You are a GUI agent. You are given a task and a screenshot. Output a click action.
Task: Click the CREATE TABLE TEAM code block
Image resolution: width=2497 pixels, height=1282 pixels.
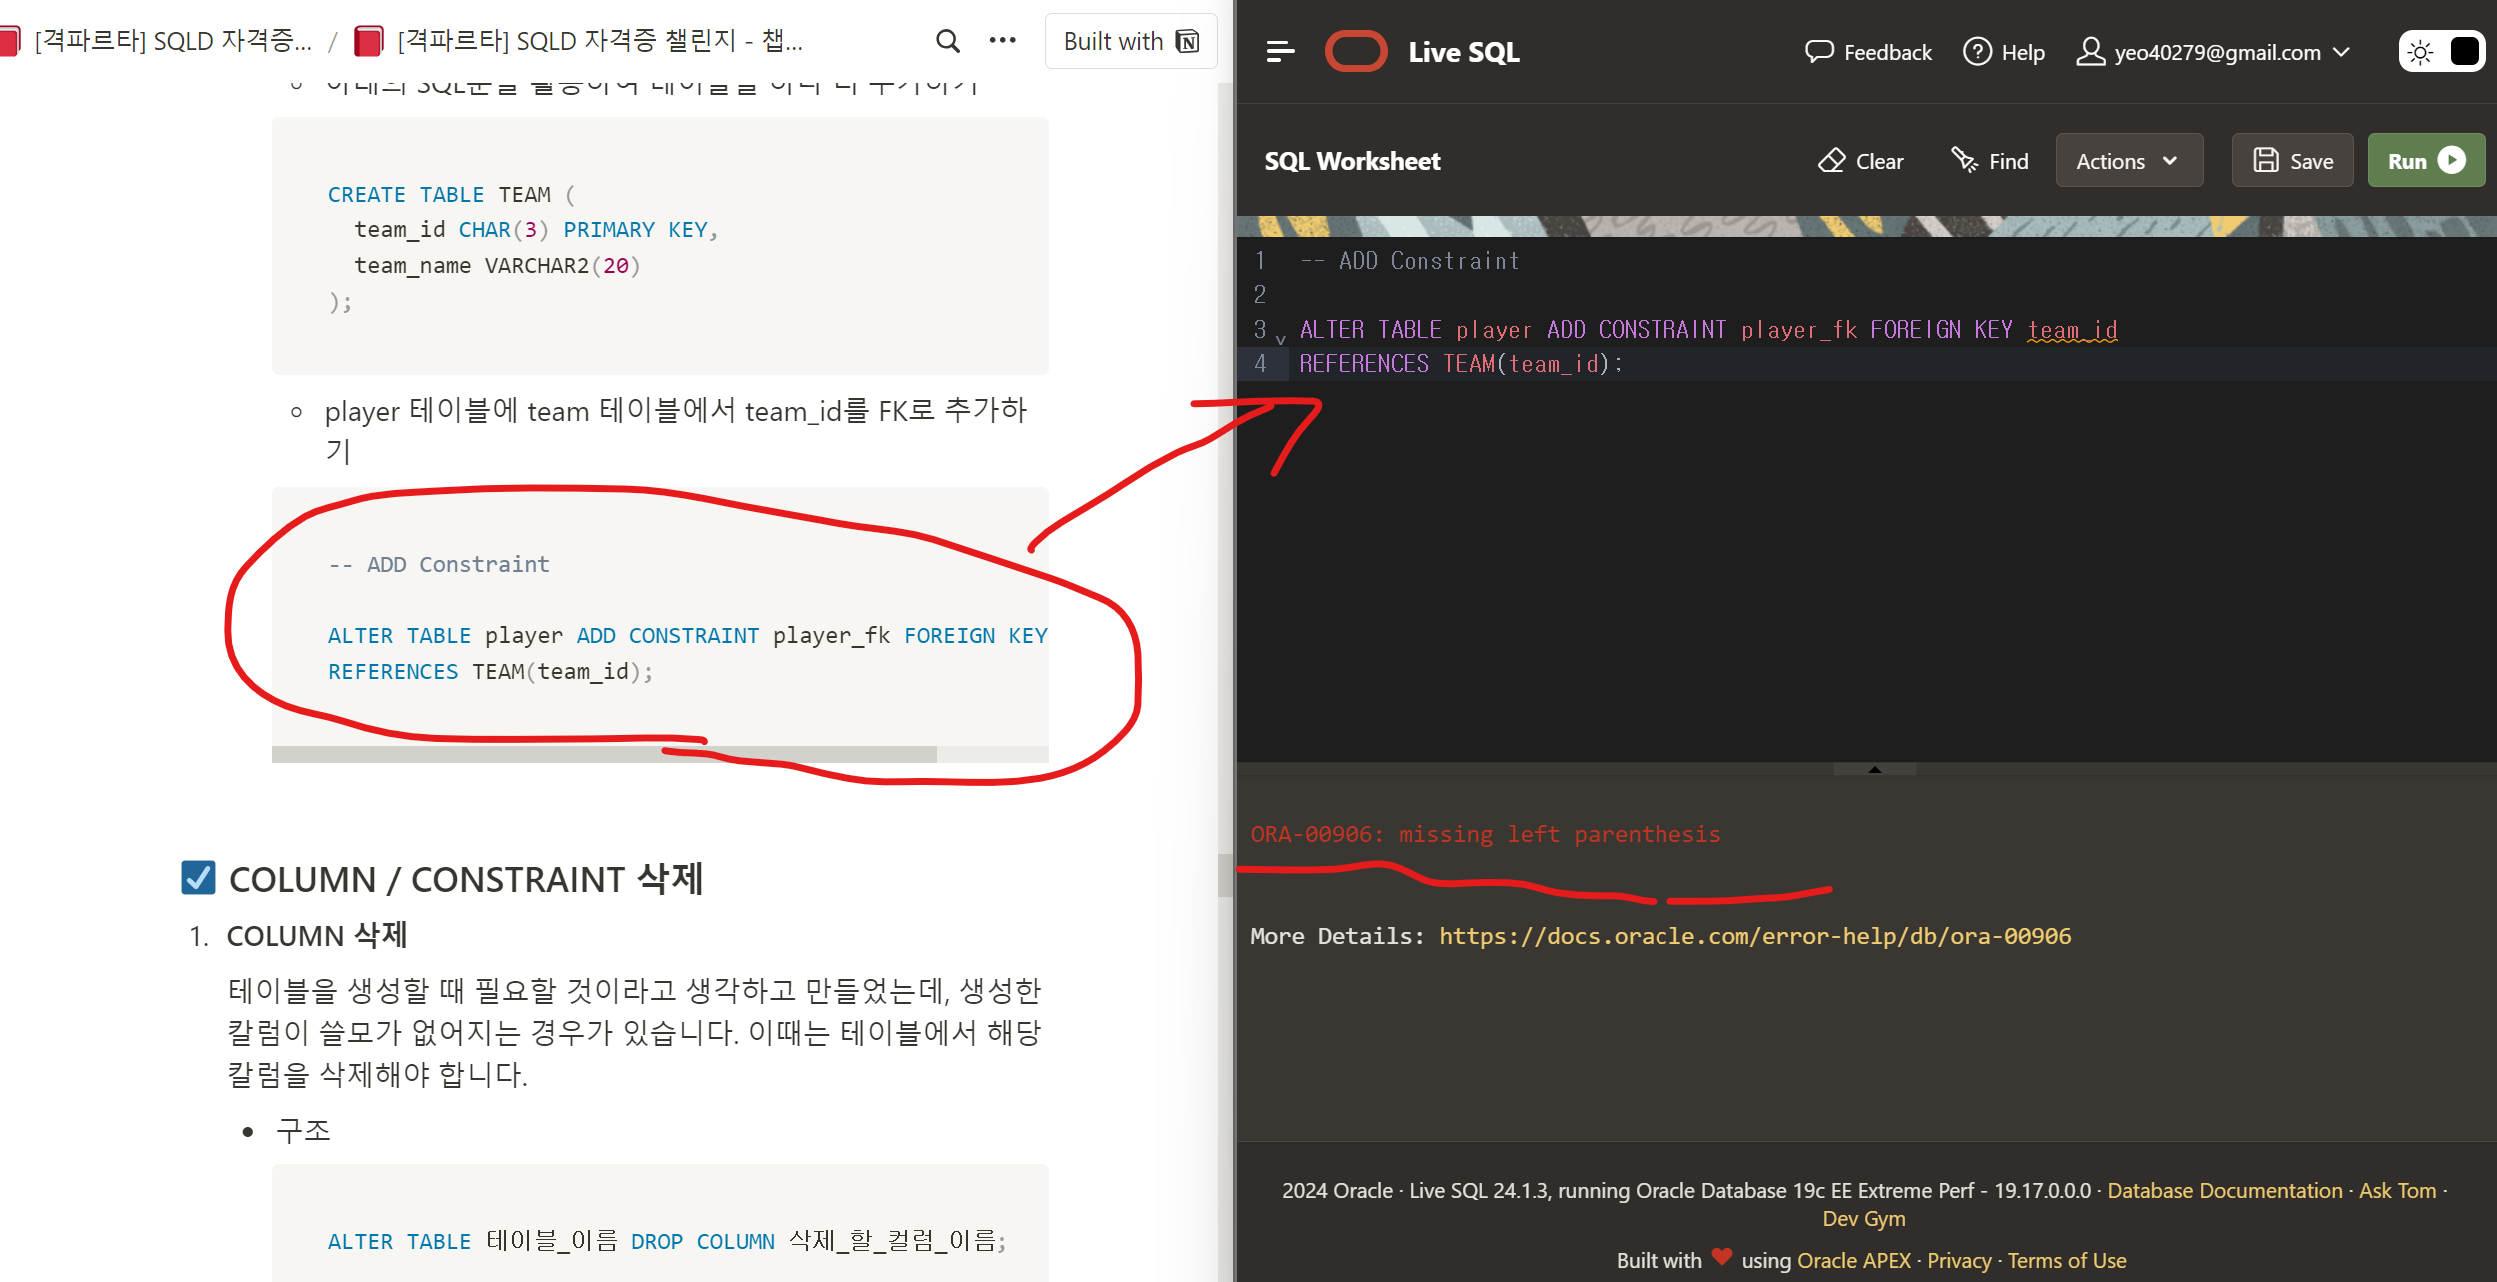[x=660, y=246]
